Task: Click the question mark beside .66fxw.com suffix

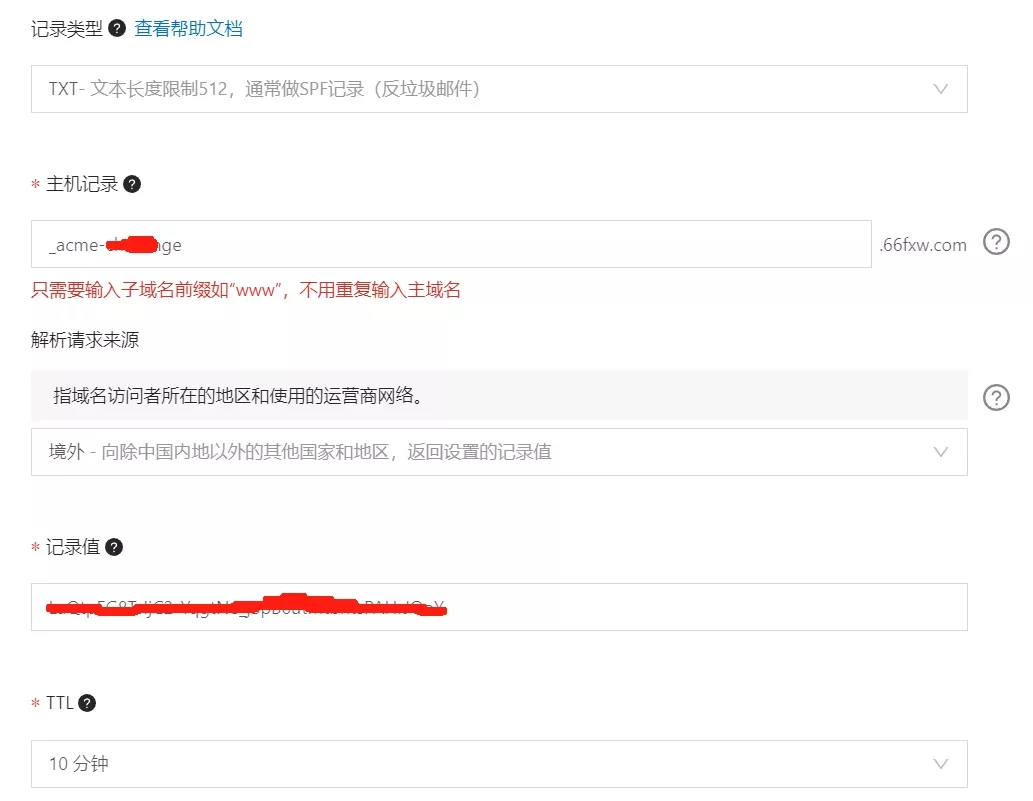Action: click(996, 241)
